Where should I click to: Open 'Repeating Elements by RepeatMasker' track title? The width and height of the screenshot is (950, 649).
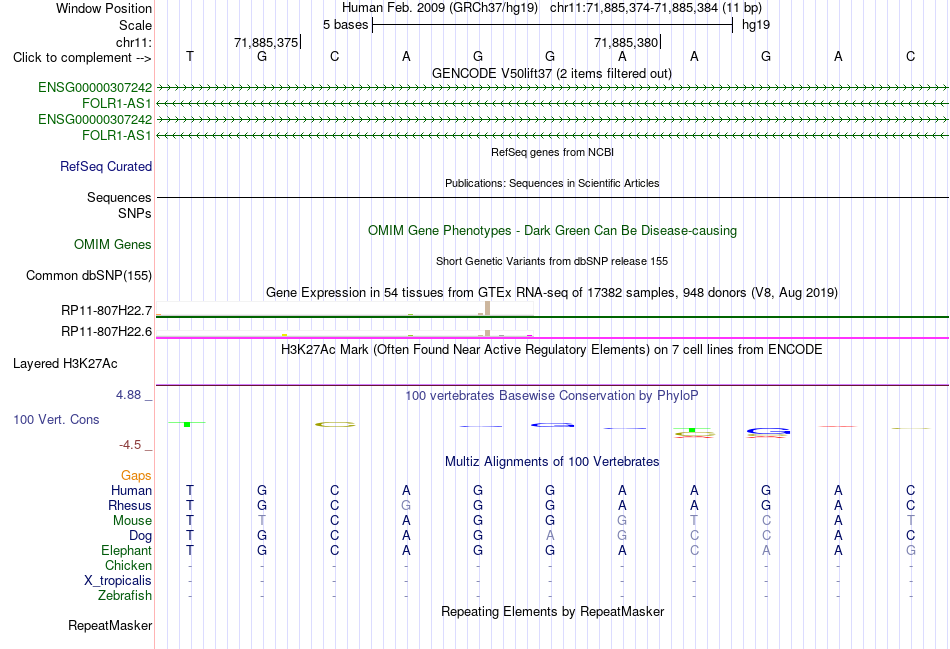552,611
